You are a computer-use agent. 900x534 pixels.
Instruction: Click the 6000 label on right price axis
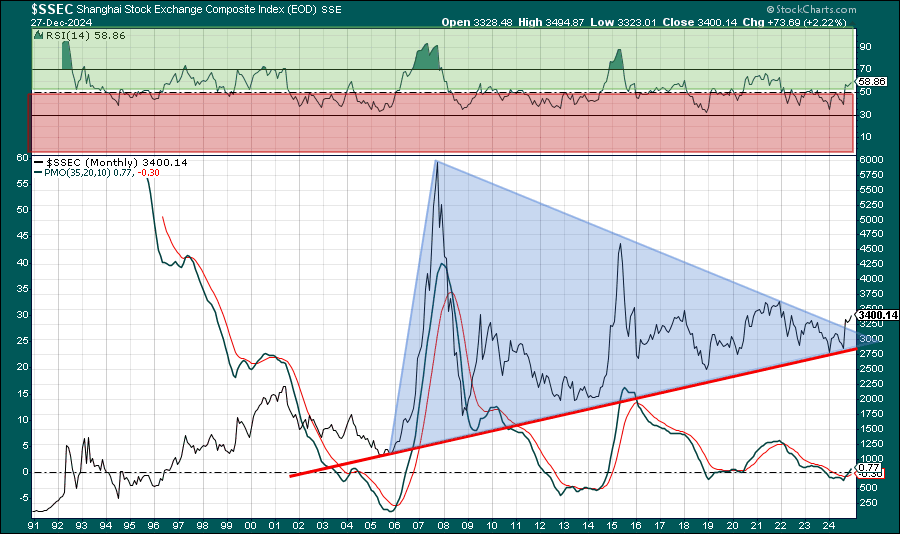(872, 160)
